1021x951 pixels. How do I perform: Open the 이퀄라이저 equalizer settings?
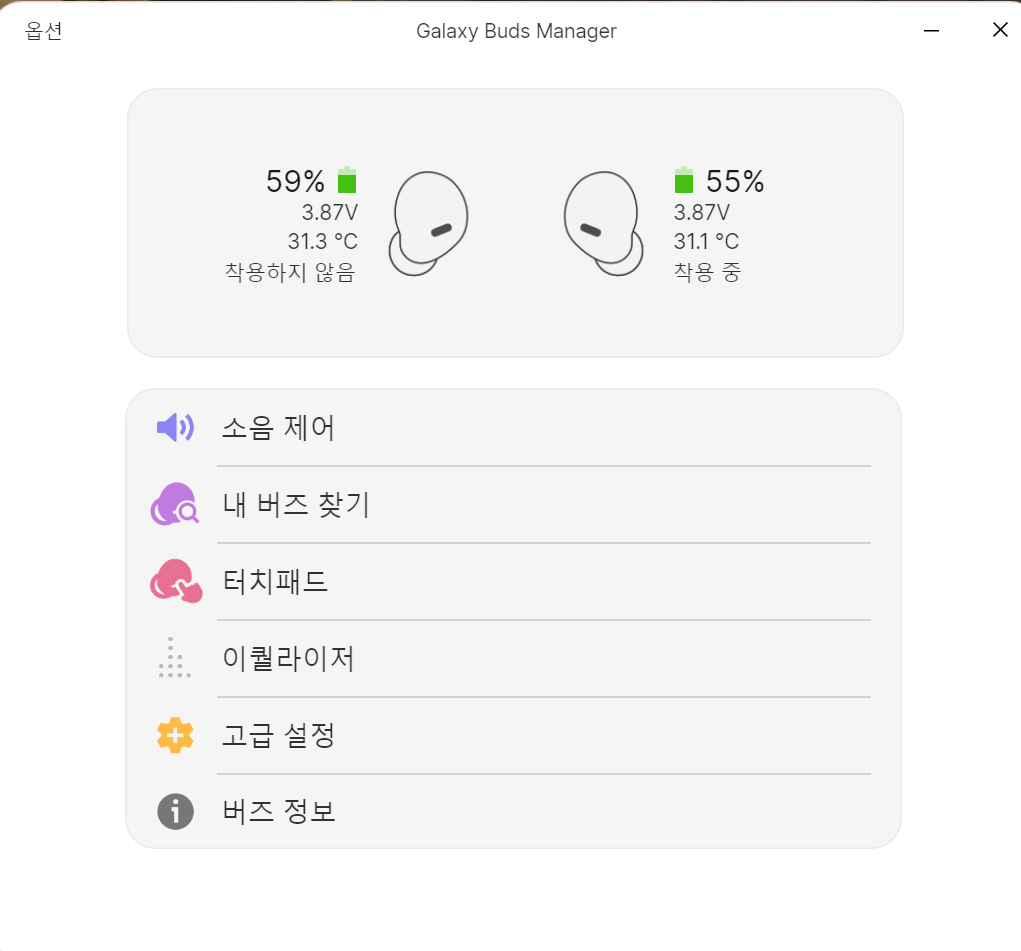click(x=290, y=658)
